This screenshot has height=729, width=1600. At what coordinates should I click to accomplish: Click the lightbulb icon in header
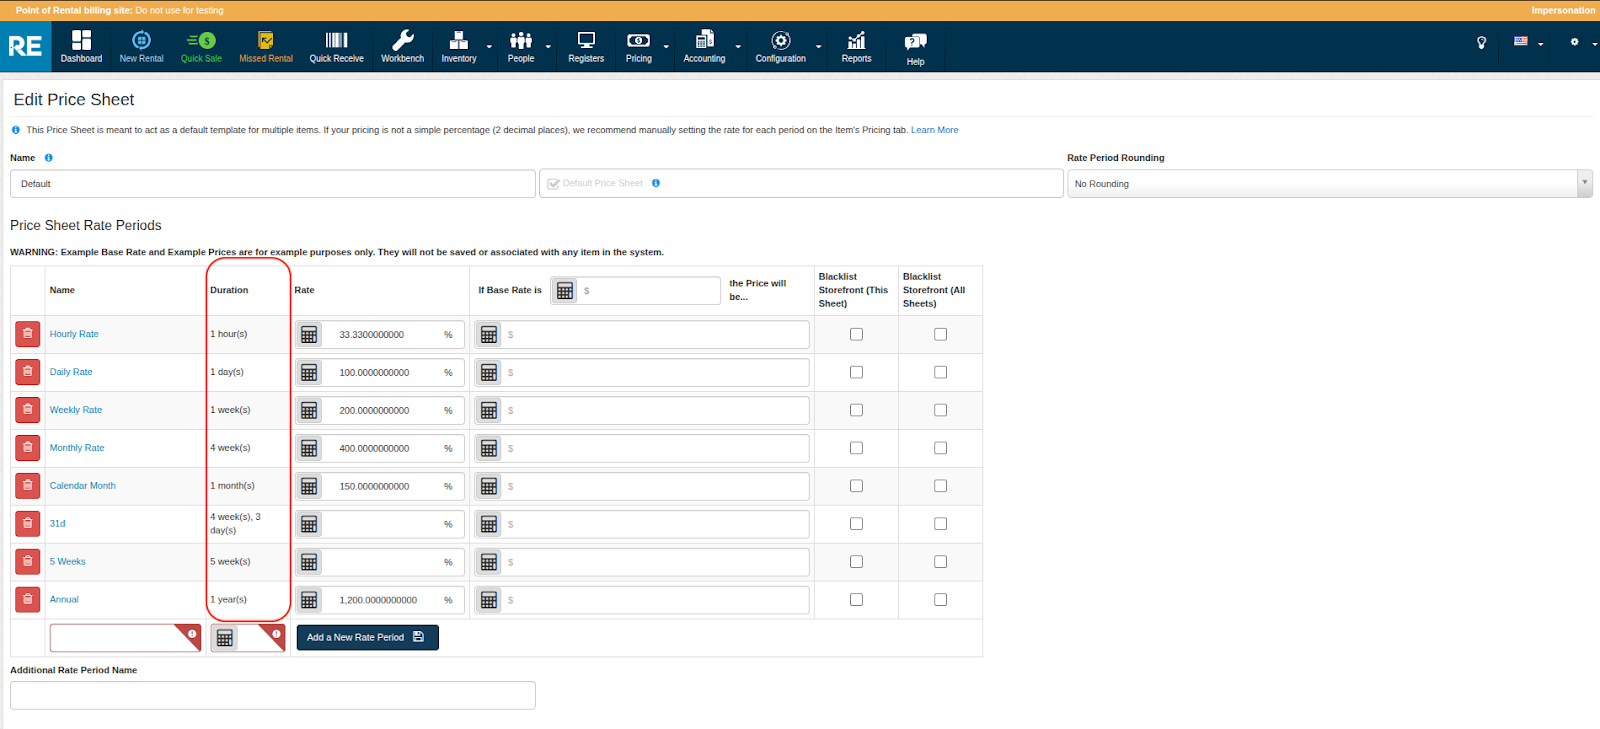[x=1481, y=42]
